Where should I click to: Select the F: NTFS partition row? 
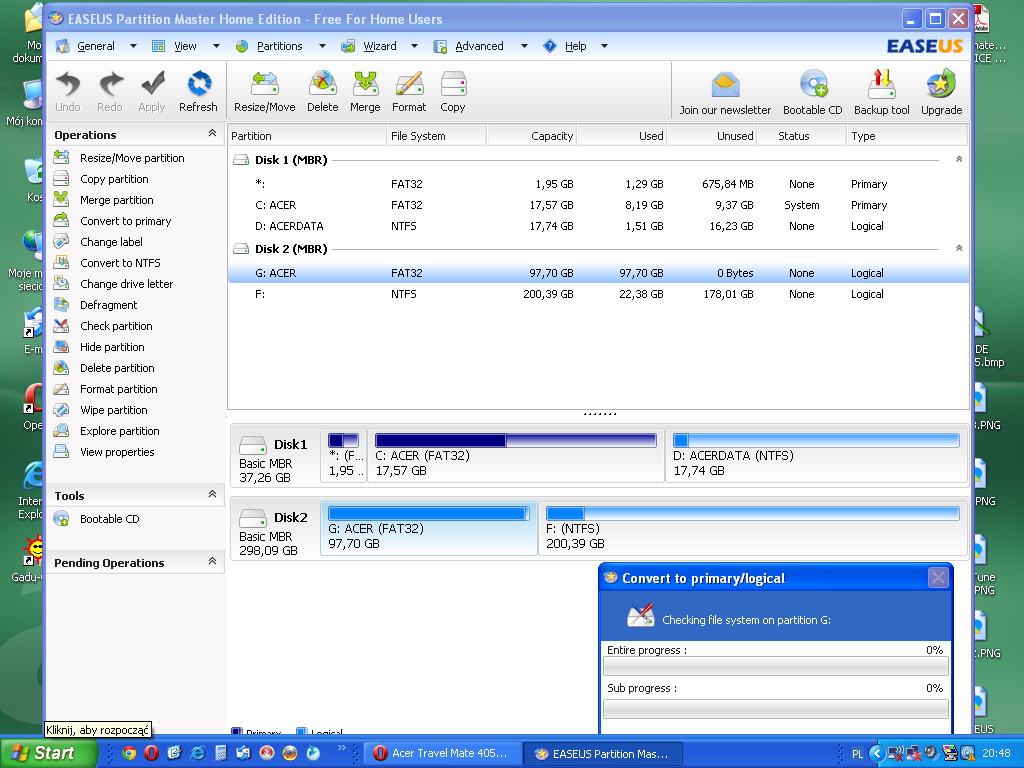(598, 294)
